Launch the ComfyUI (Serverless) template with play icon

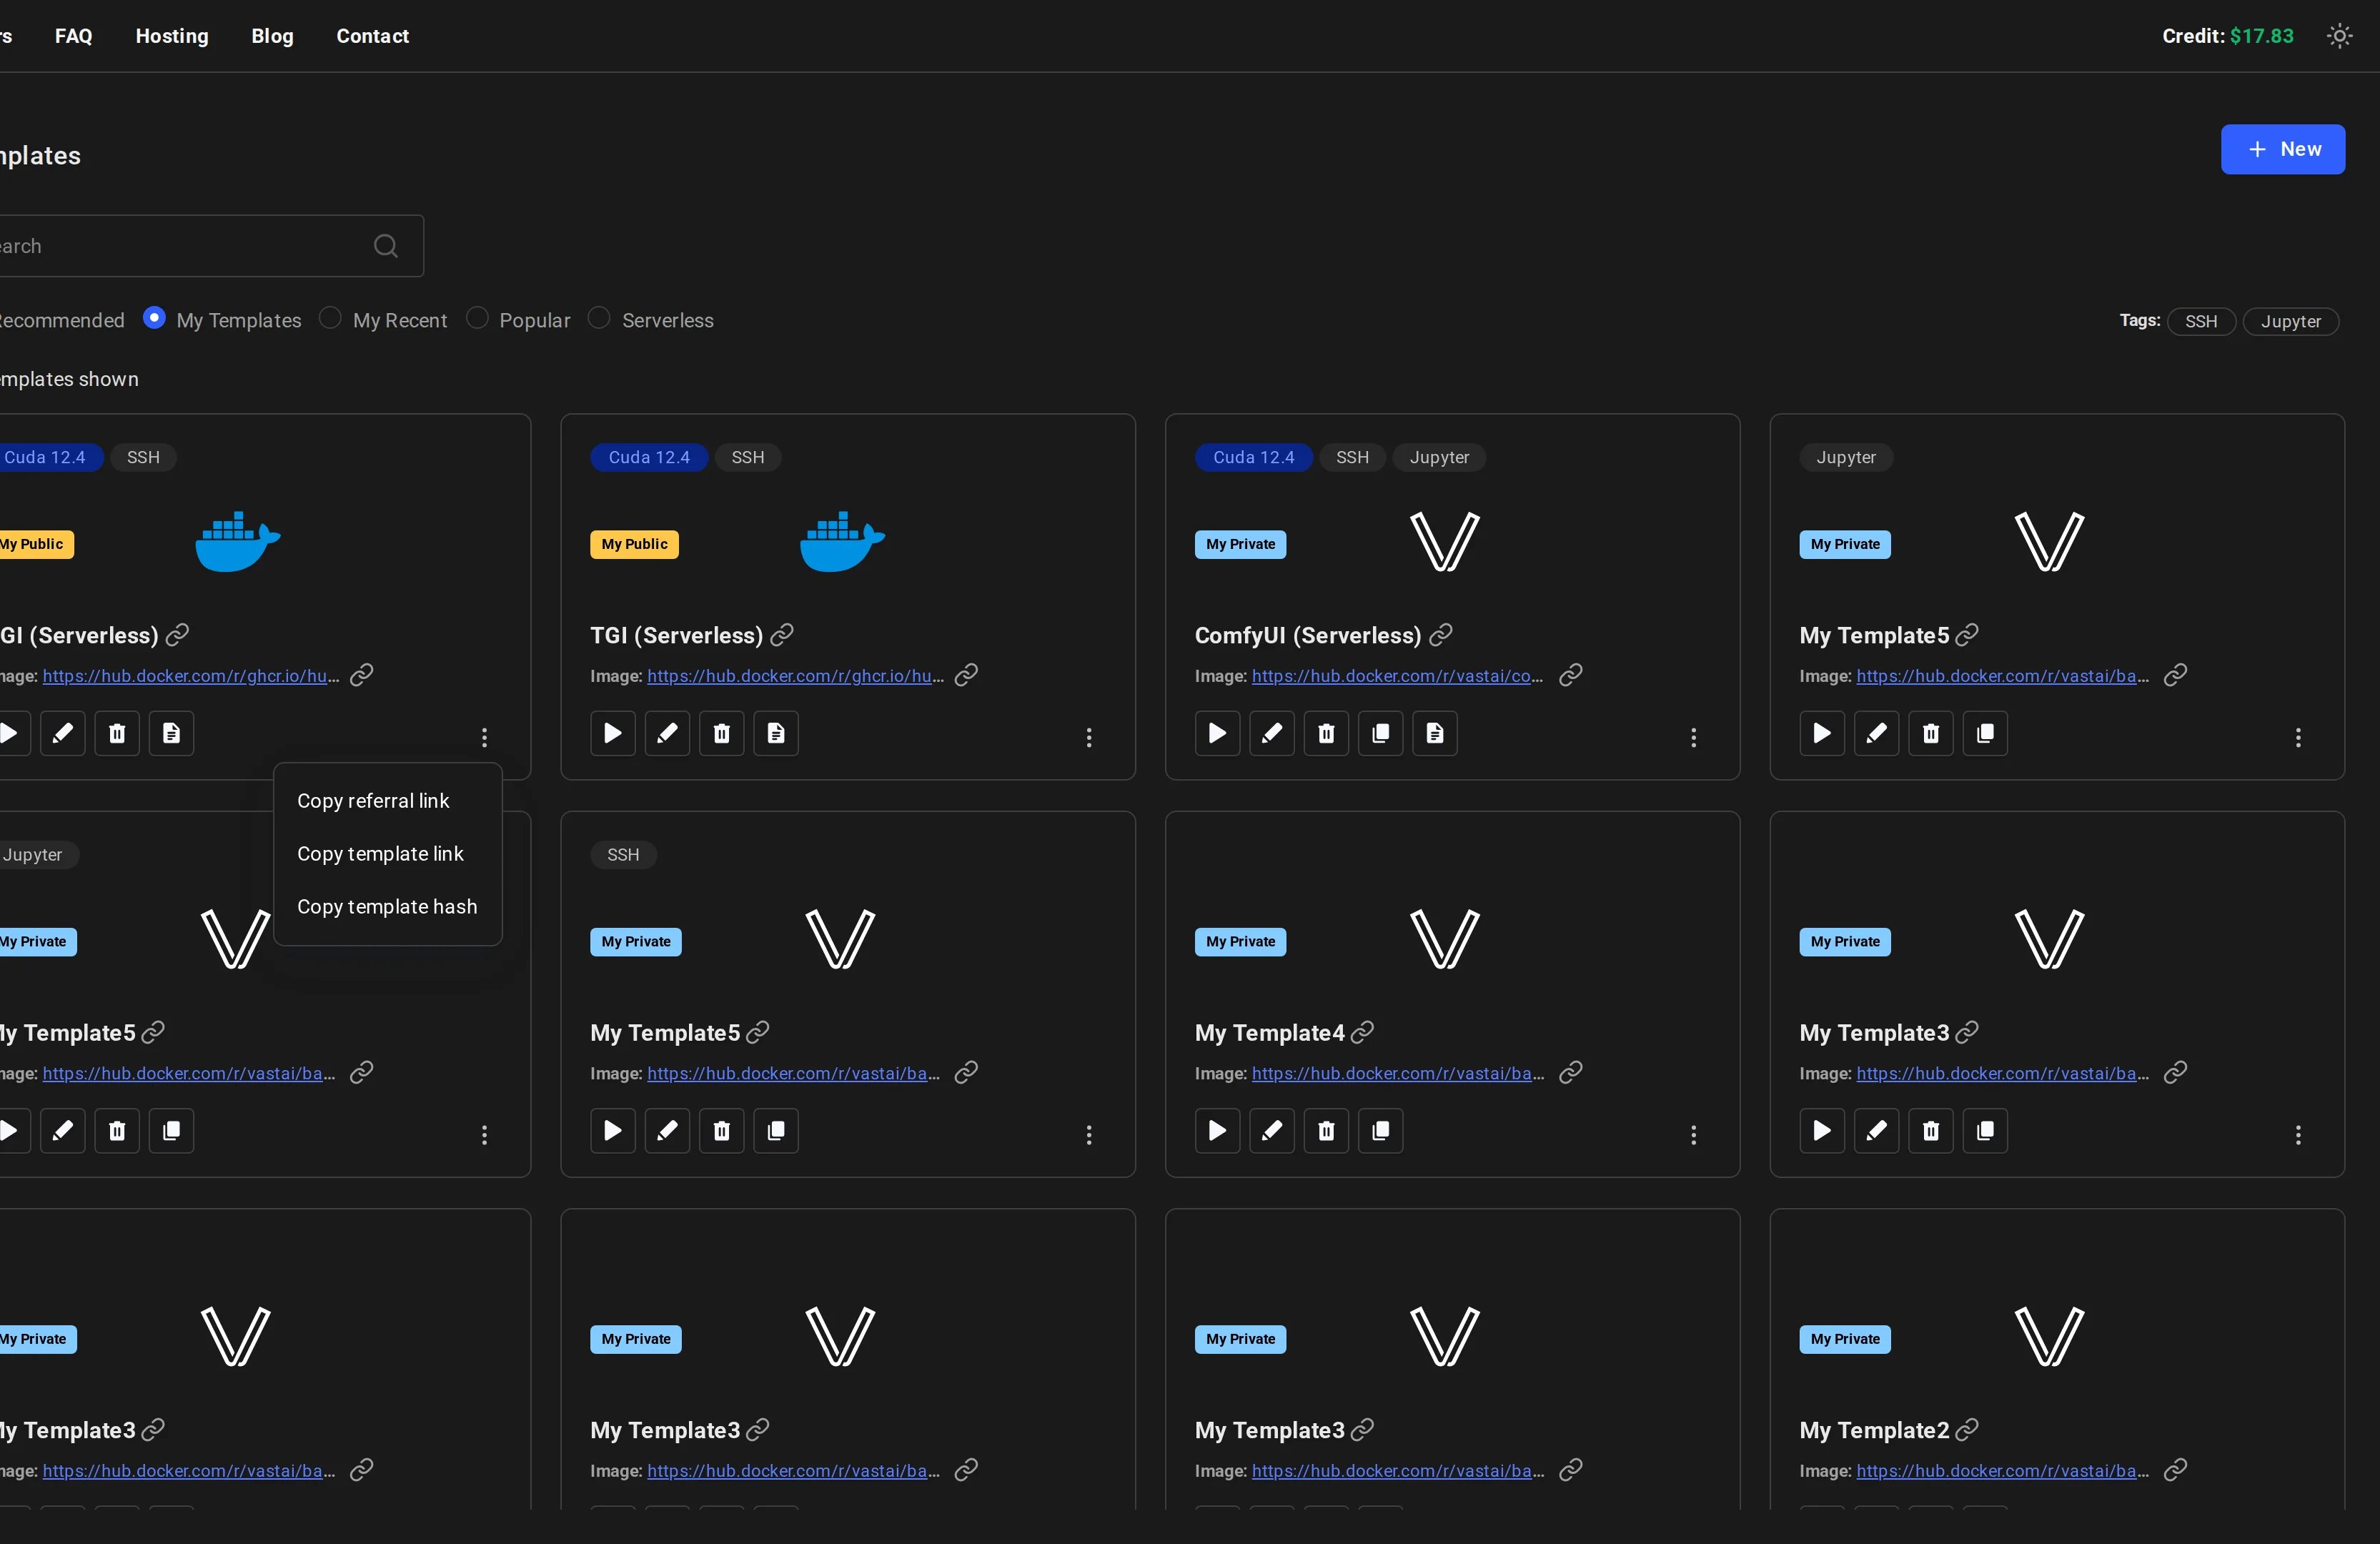pos(1217,733)
